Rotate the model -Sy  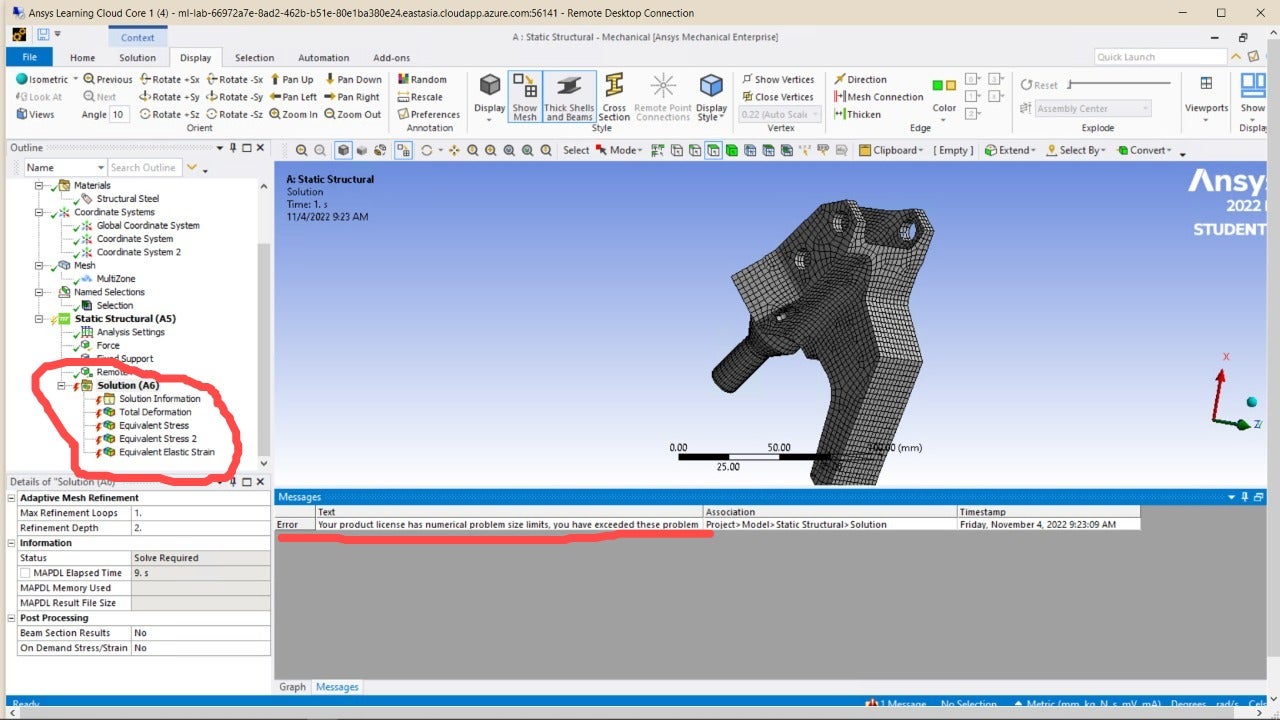click(234, 97)
